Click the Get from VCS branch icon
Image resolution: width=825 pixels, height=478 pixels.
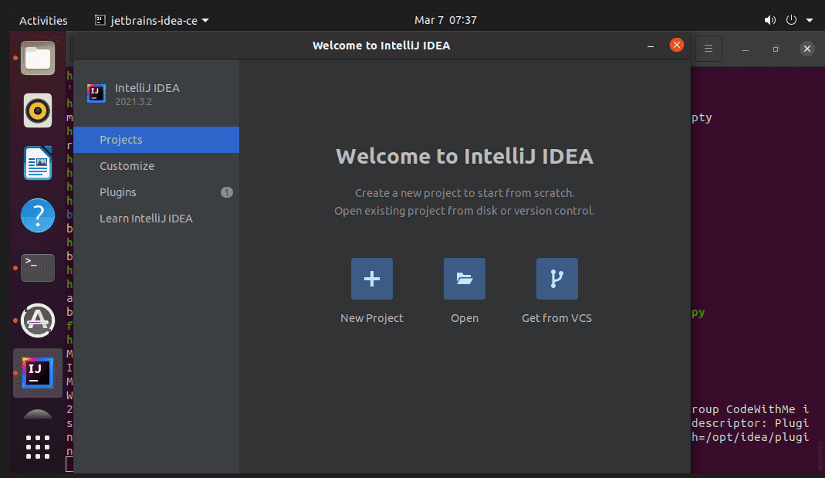coord(557,278)
